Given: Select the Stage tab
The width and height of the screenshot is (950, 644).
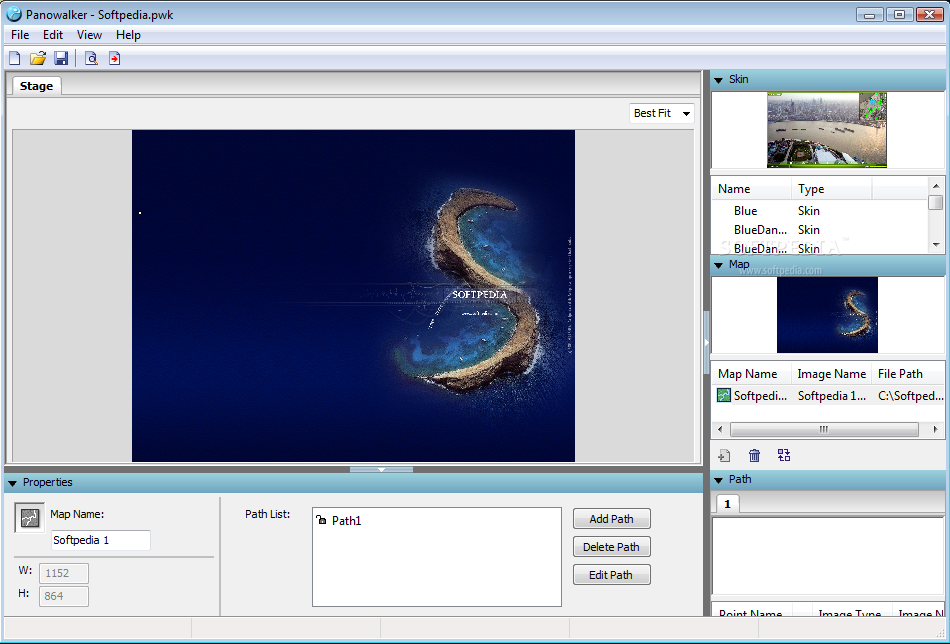Looking at the screenshot, I should (36, 86).
